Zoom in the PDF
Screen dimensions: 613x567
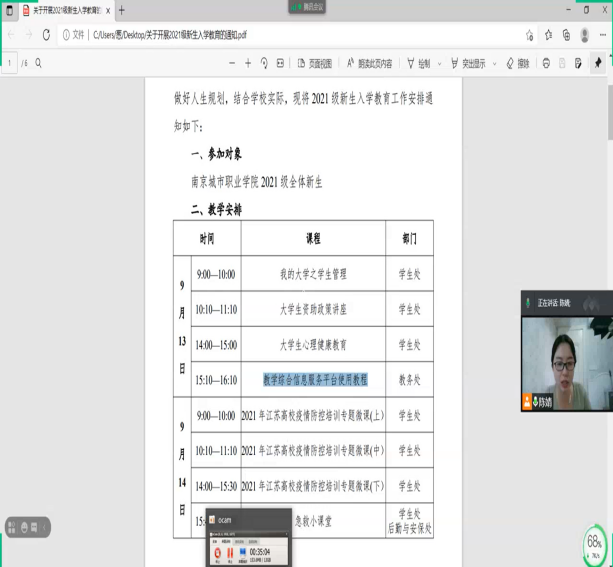[x=248, y=63]
